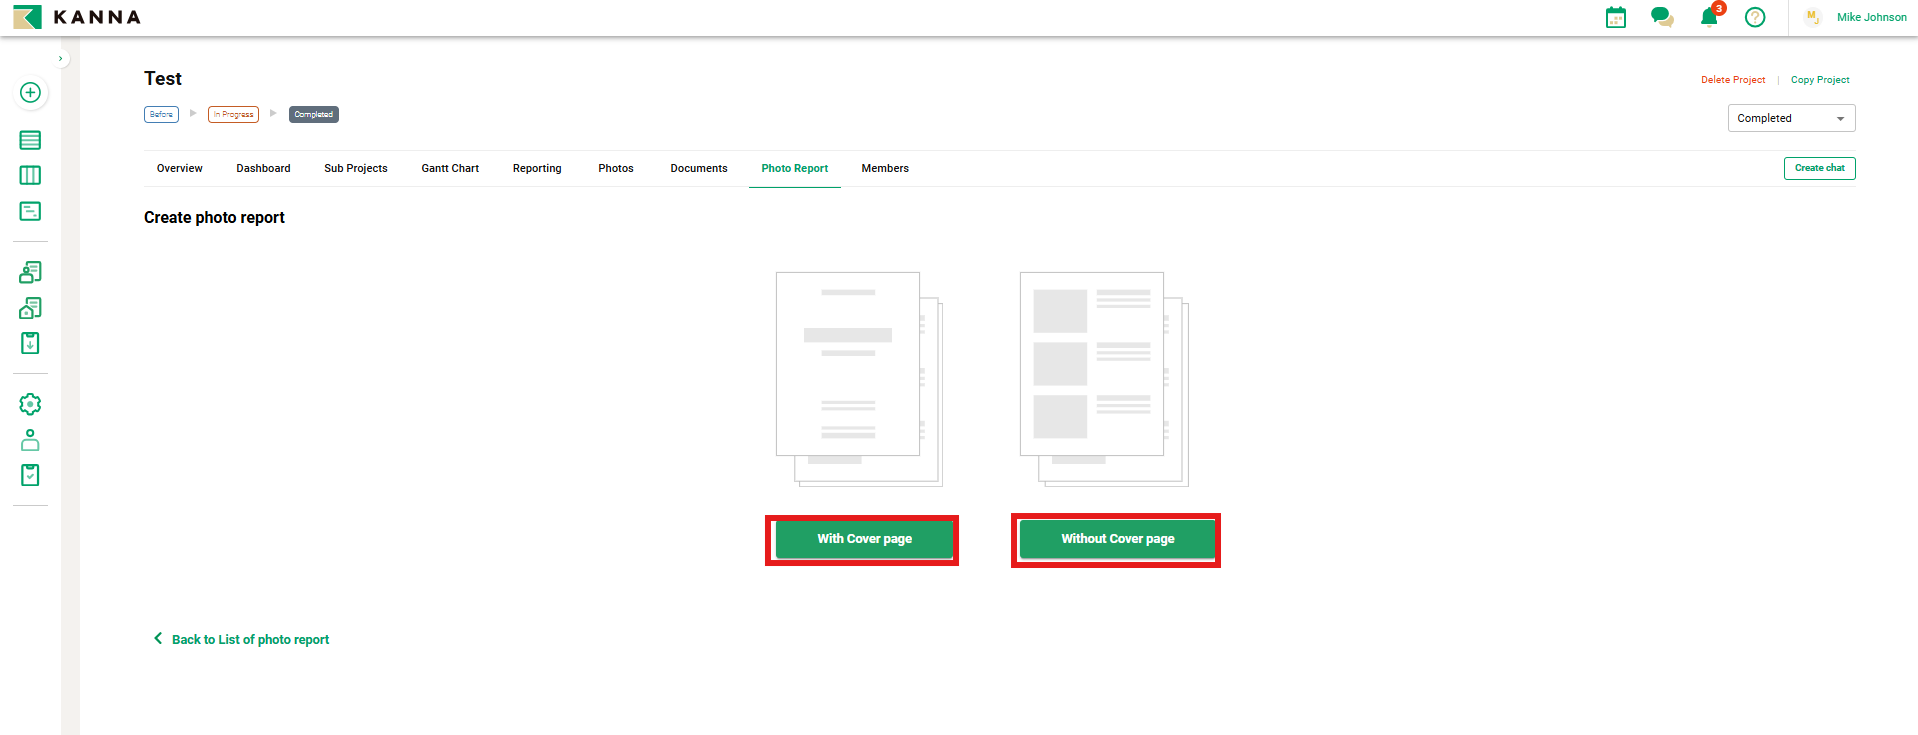Viewport: 1918px width, 735px height.
Task: Click the Delete Project link
Action: click(x=1732, y=80)
